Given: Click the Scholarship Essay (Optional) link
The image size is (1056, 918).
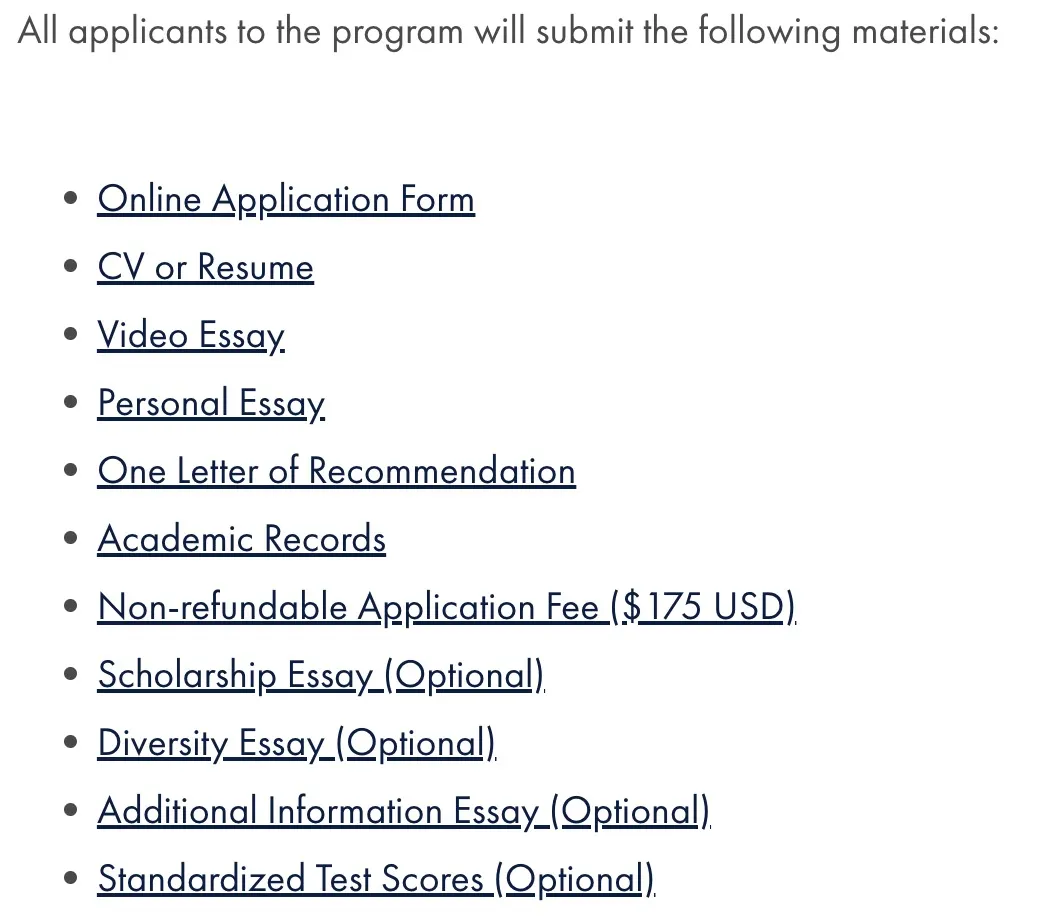Looking at the screenshot, I should coord(320,675).
